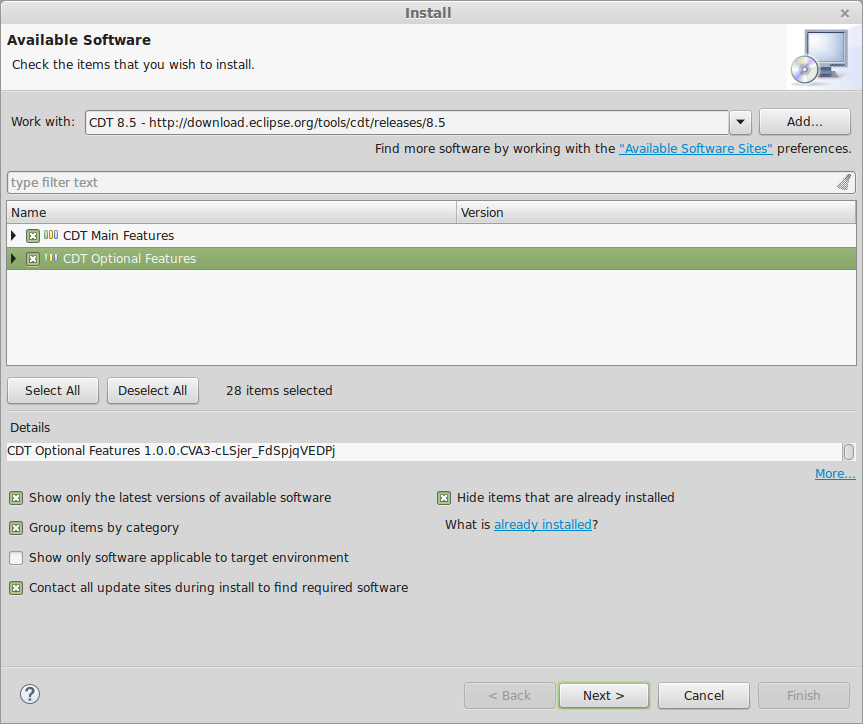Toggle Contact all update sites during install checkbox
The height and width of the screenshot is (724, 863).
16,588
